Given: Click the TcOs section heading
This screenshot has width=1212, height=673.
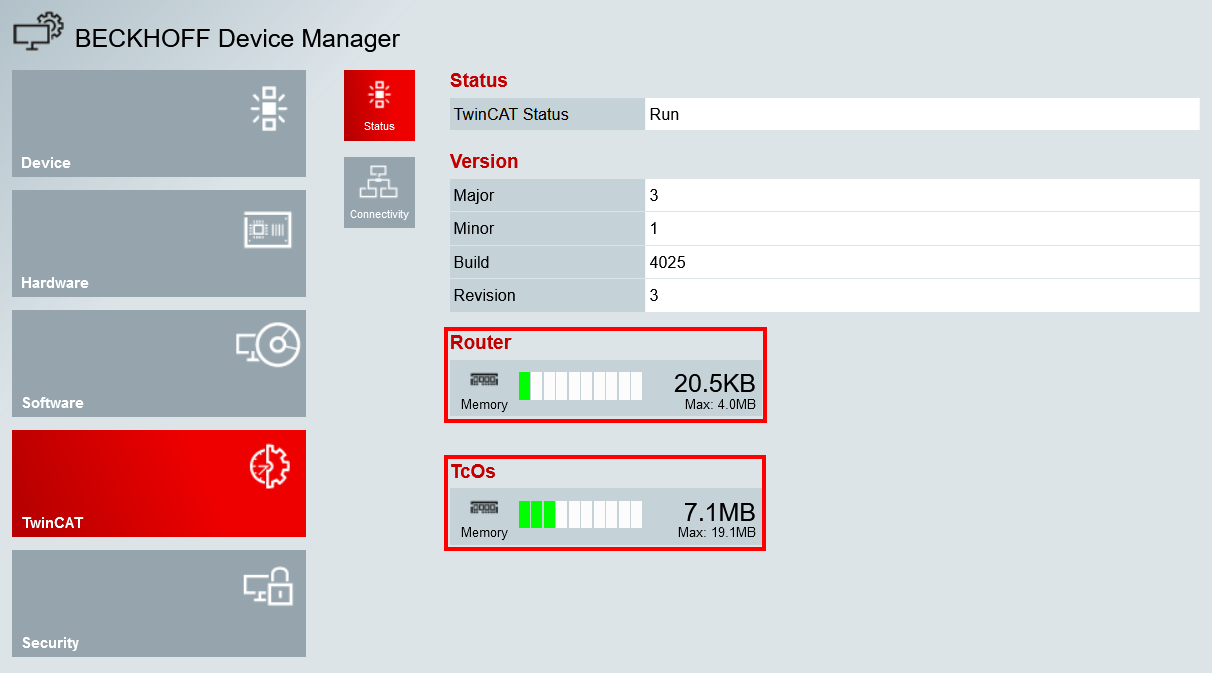Looking at the screenshot, I should tap(473, 470).
